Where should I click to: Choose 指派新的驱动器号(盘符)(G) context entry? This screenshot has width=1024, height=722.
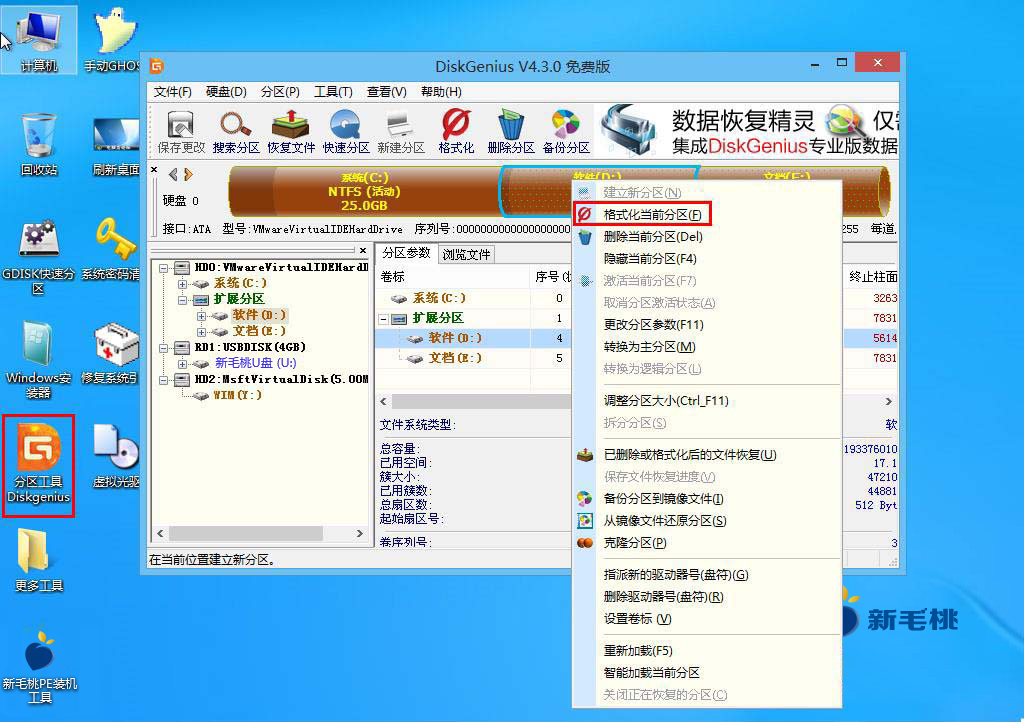click(x=707, y=575)
